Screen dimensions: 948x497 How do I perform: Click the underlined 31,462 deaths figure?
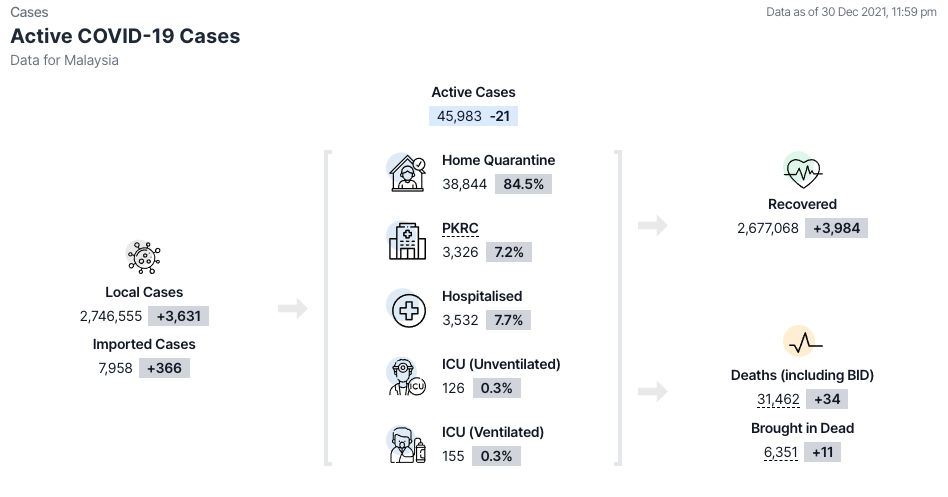[778, 400]
